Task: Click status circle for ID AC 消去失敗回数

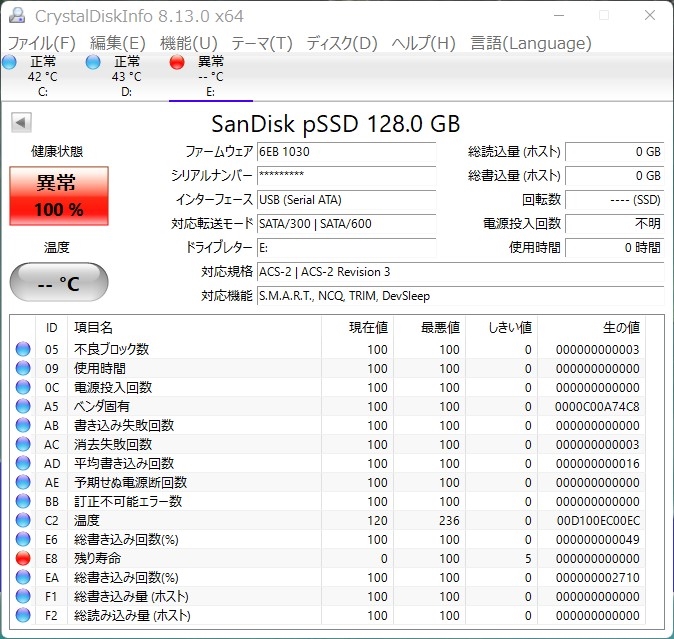Action: 23,444
